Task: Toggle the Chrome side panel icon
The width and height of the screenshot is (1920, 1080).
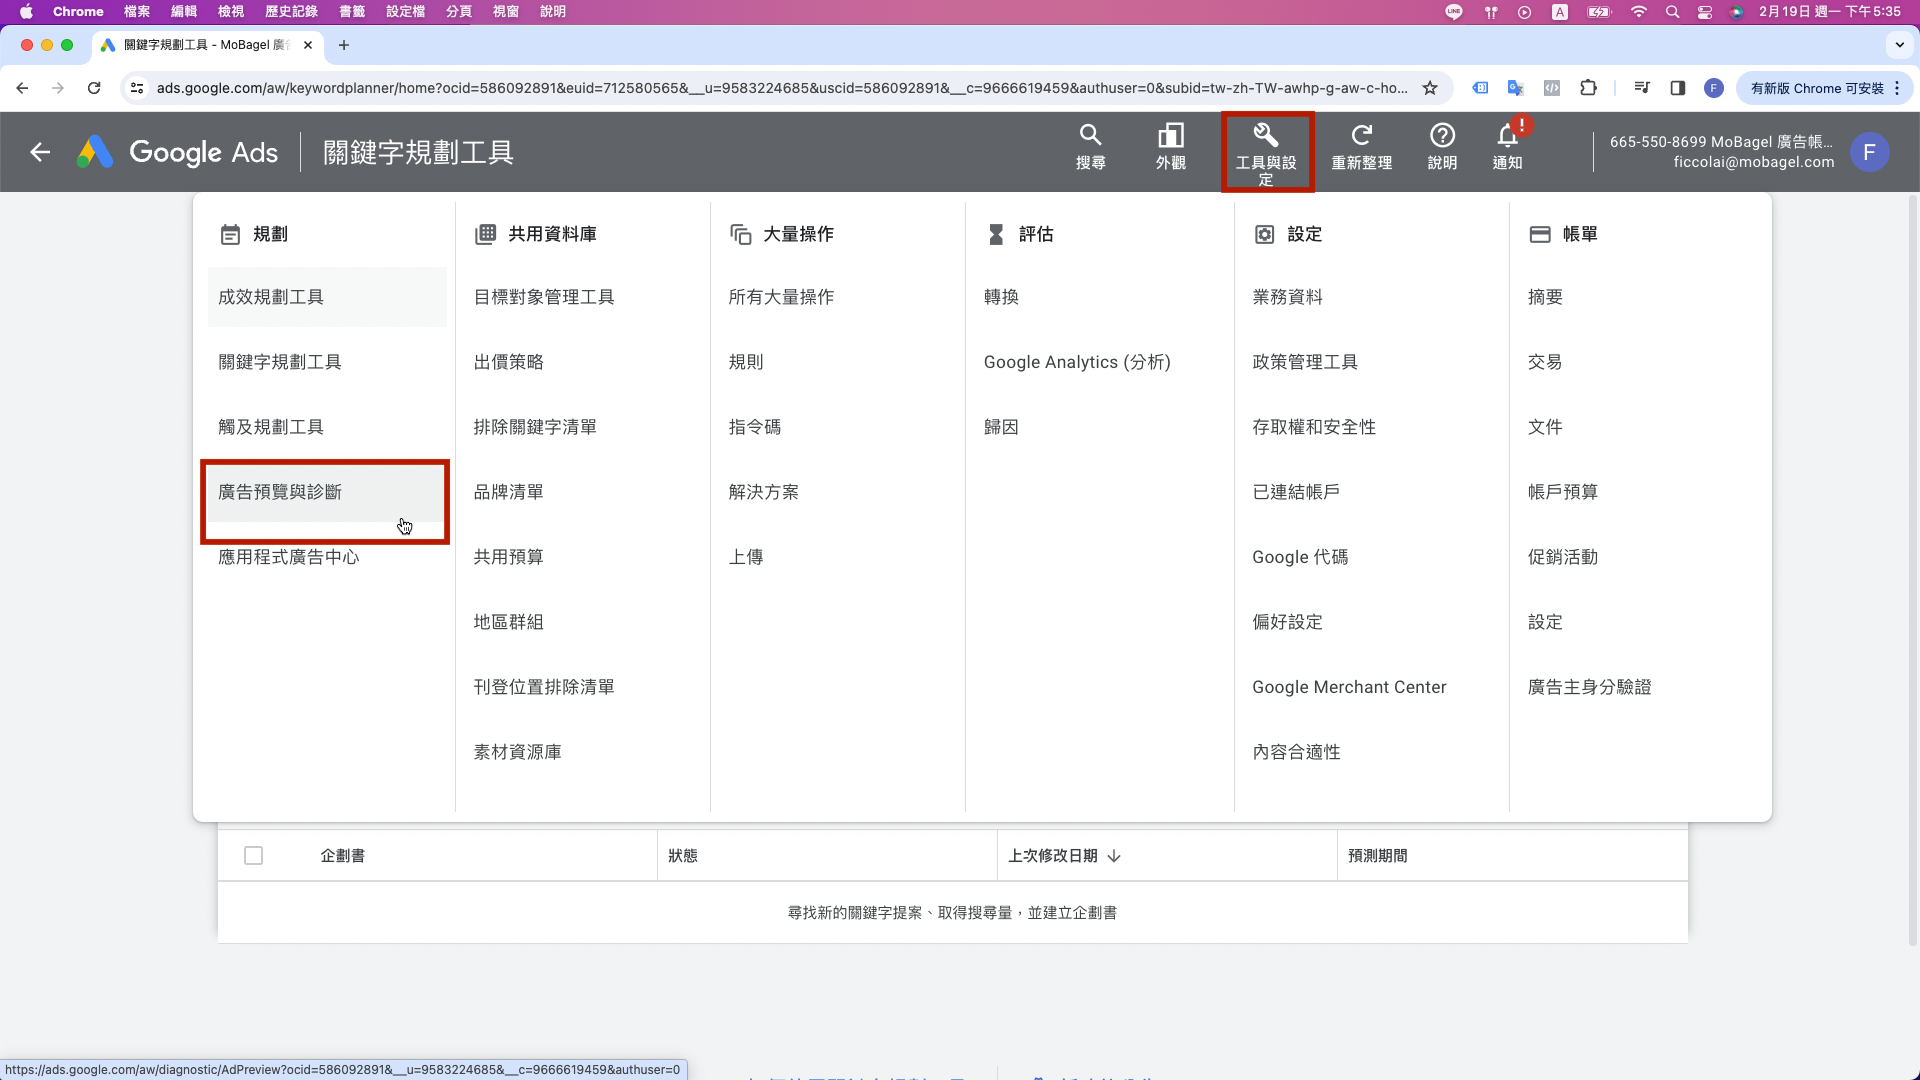Action: pyautogui.click(x=1678, y=88)
